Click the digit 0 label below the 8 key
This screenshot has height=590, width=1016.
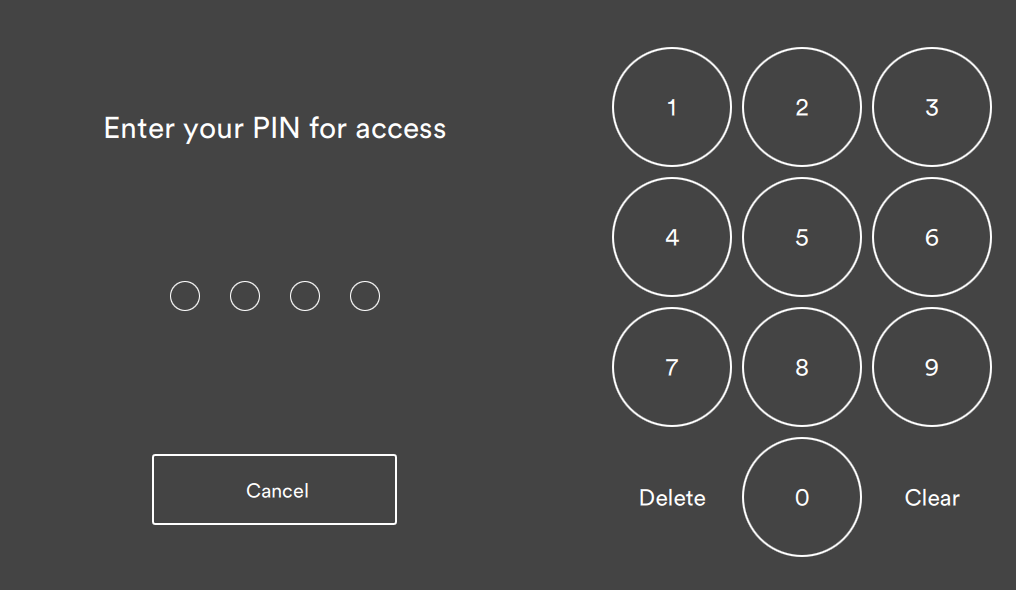point(802,497)
